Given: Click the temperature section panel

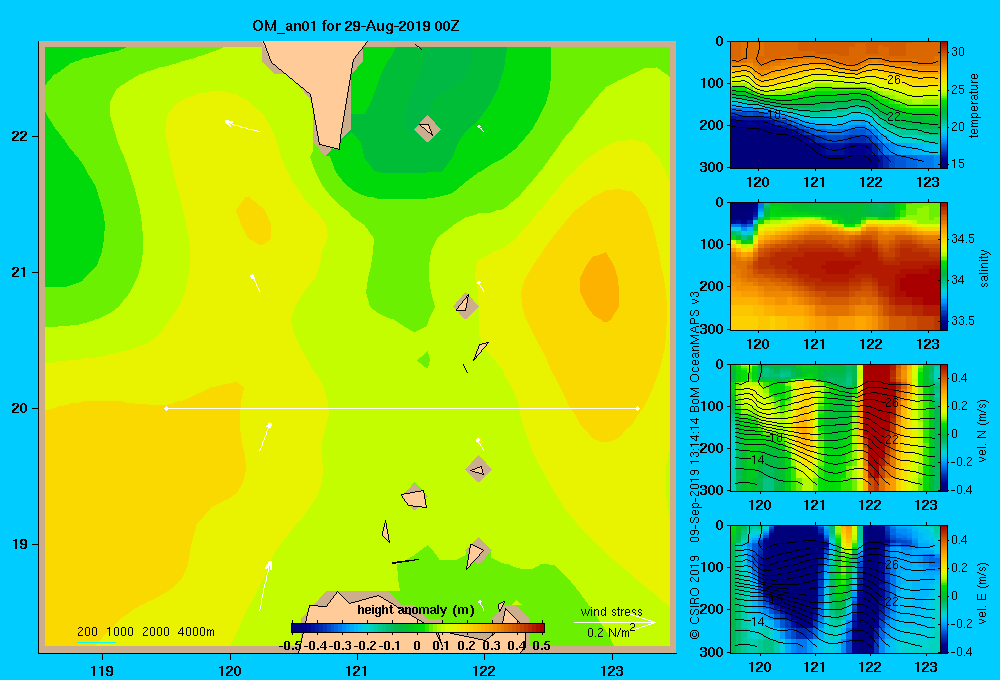Looking at the screenshot, I should (x=834, y=105).
